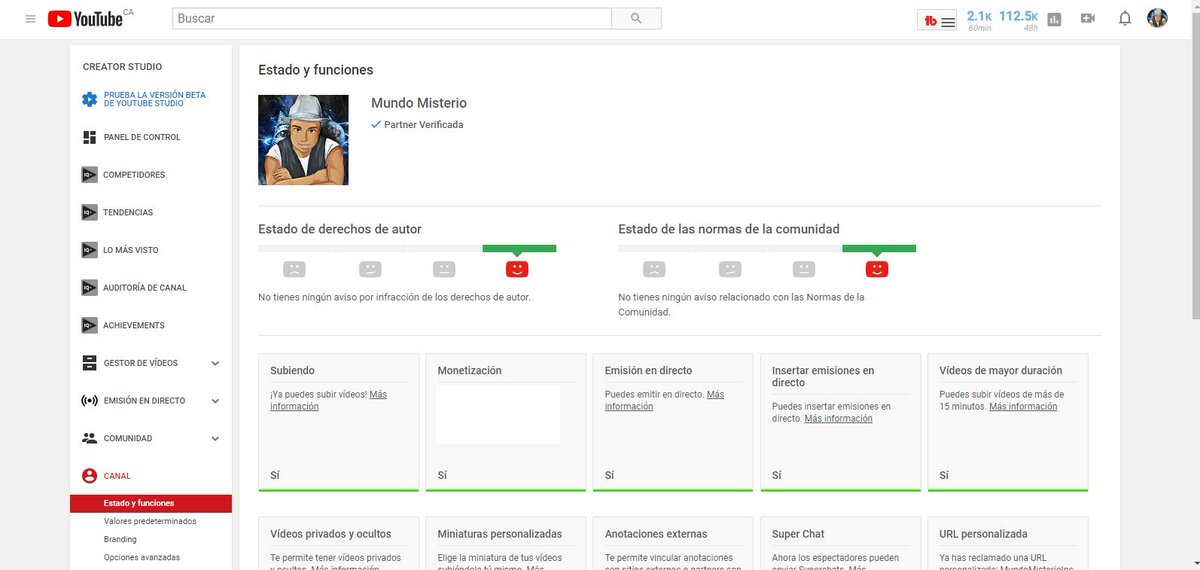Click Más información in Insertar emisiones card
The width and height of the screenshot is (1200, 570).
(x=838, y=419)
